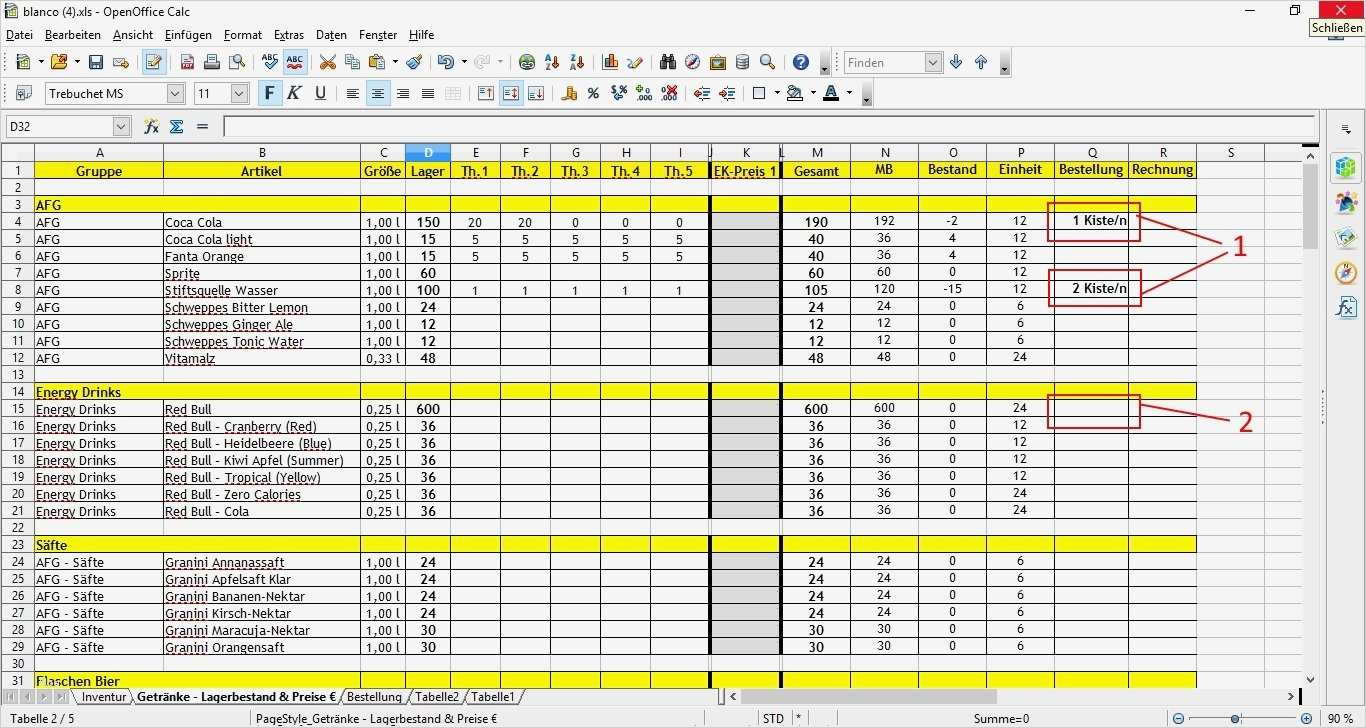
Task: Run the spellcheck with the ABC icon
Action: coord(269,62)
